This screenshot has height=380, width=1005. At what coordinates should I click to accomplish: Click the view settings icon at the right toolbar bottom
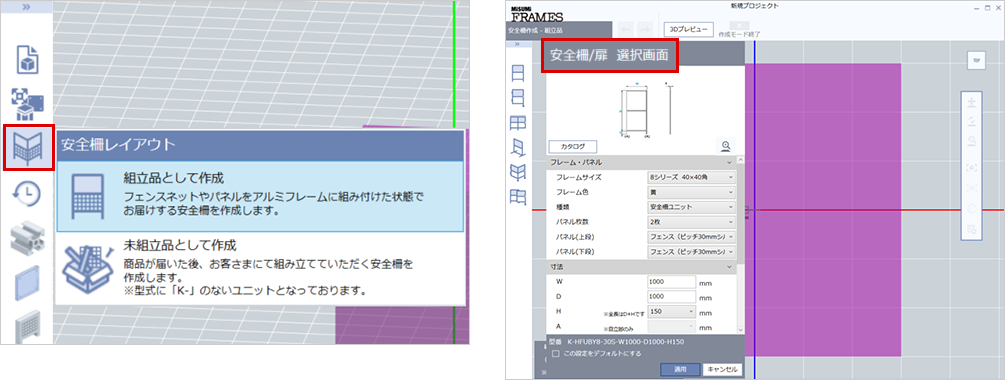[972, 229]
